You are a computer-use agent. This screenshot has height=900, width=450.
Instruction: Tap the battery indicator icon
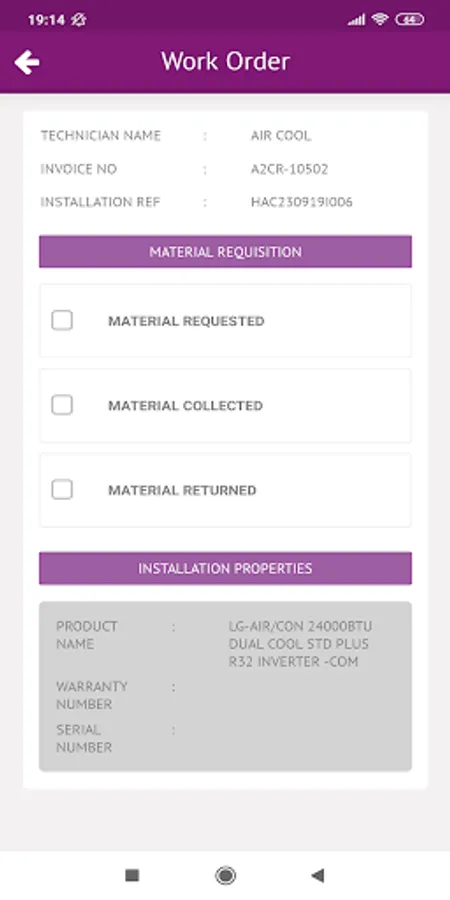410,20
